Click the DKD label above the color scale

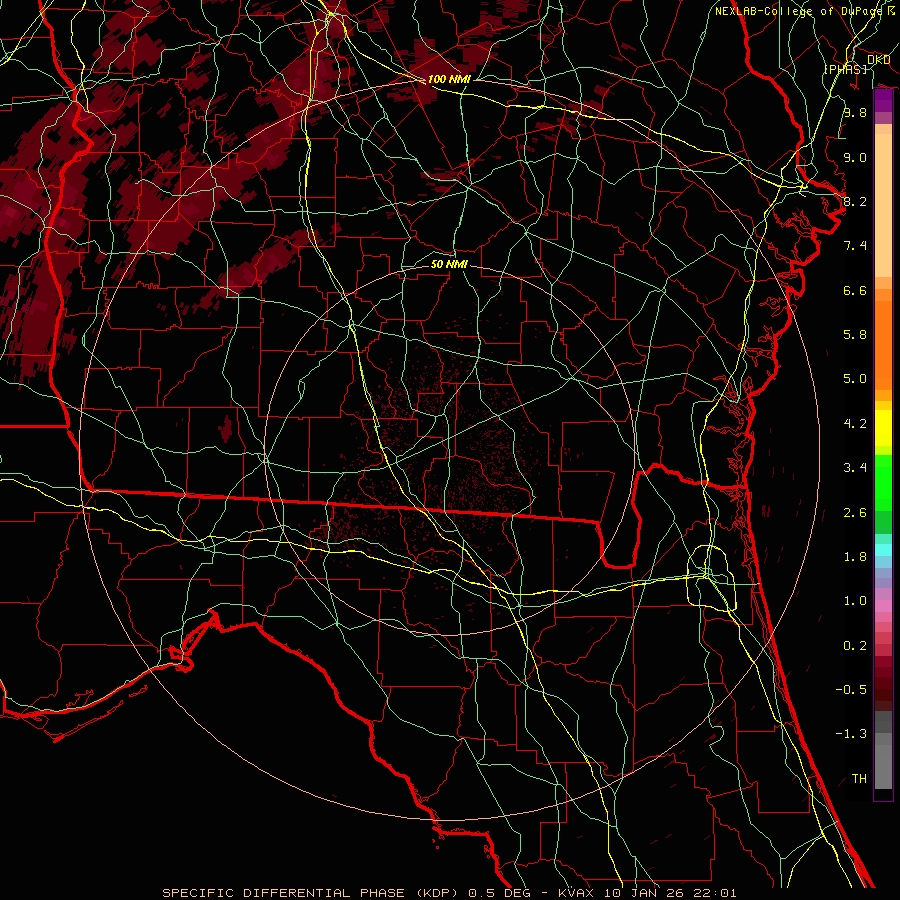(x=878, y=60)
